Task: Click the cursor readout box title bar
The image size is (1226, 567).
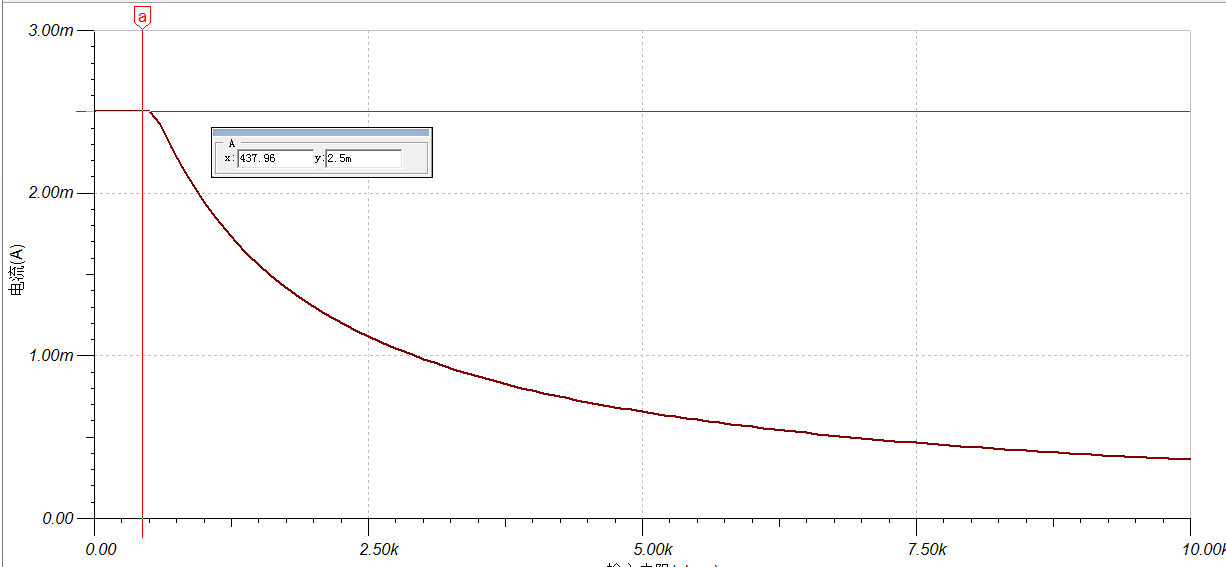Action: [x=321, y=132]
